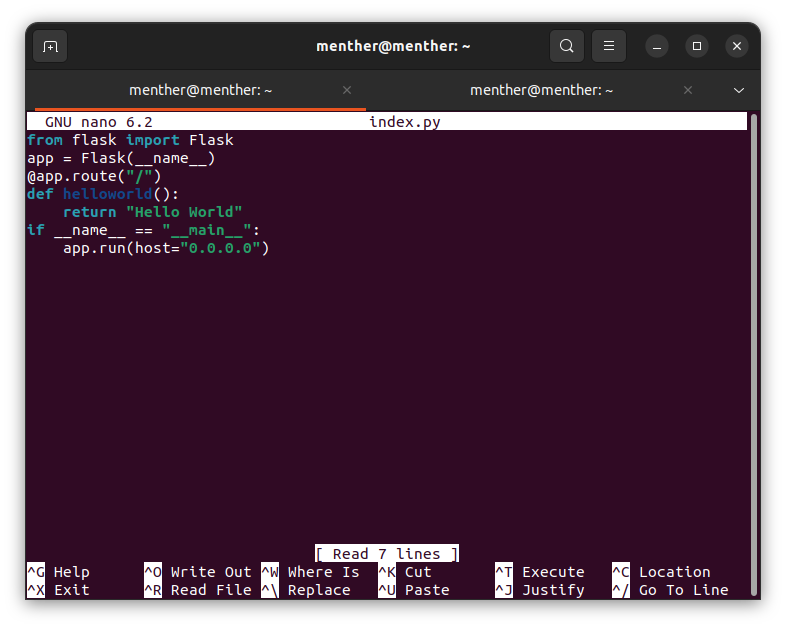Click the ^O Write Out shortcut

[x=198, y=572]
